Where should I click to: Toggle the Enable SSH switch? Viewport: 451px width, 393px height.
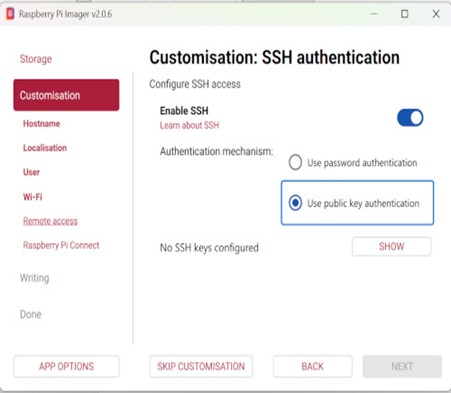[x=410, y=118]
